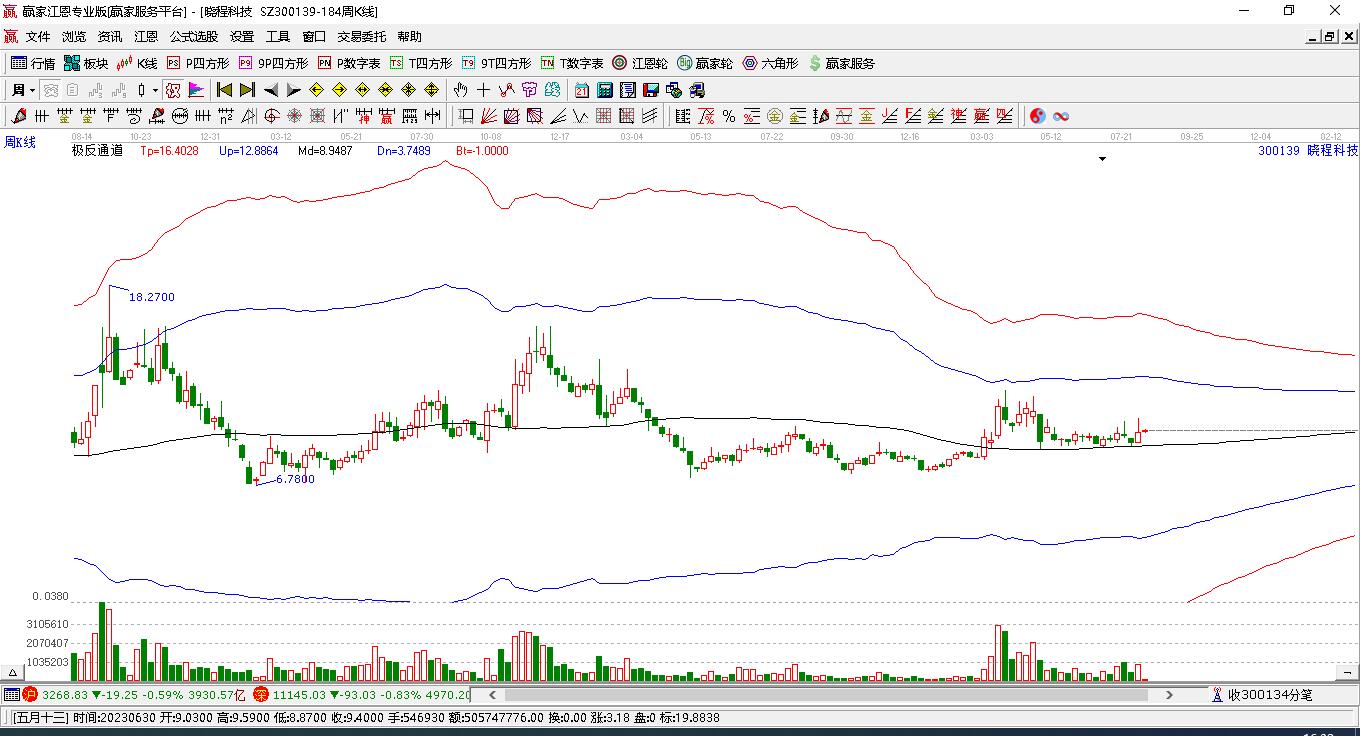Click the blue infinity symbol icon
1360x736 pixels.
(x=1061, y=116)
